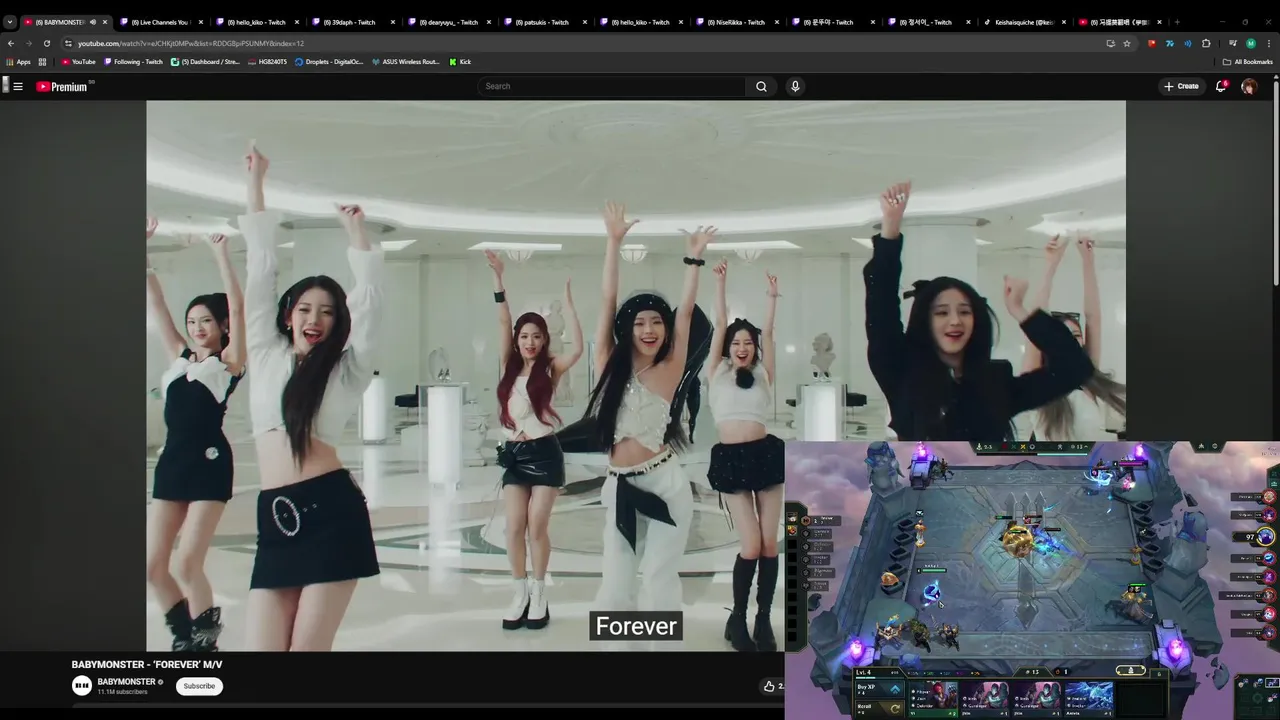This screenshot has width=1280, height=720.
Task: Click the tab groups grid icon in the bookmarks bar
Action: click(x=42, y=62)
